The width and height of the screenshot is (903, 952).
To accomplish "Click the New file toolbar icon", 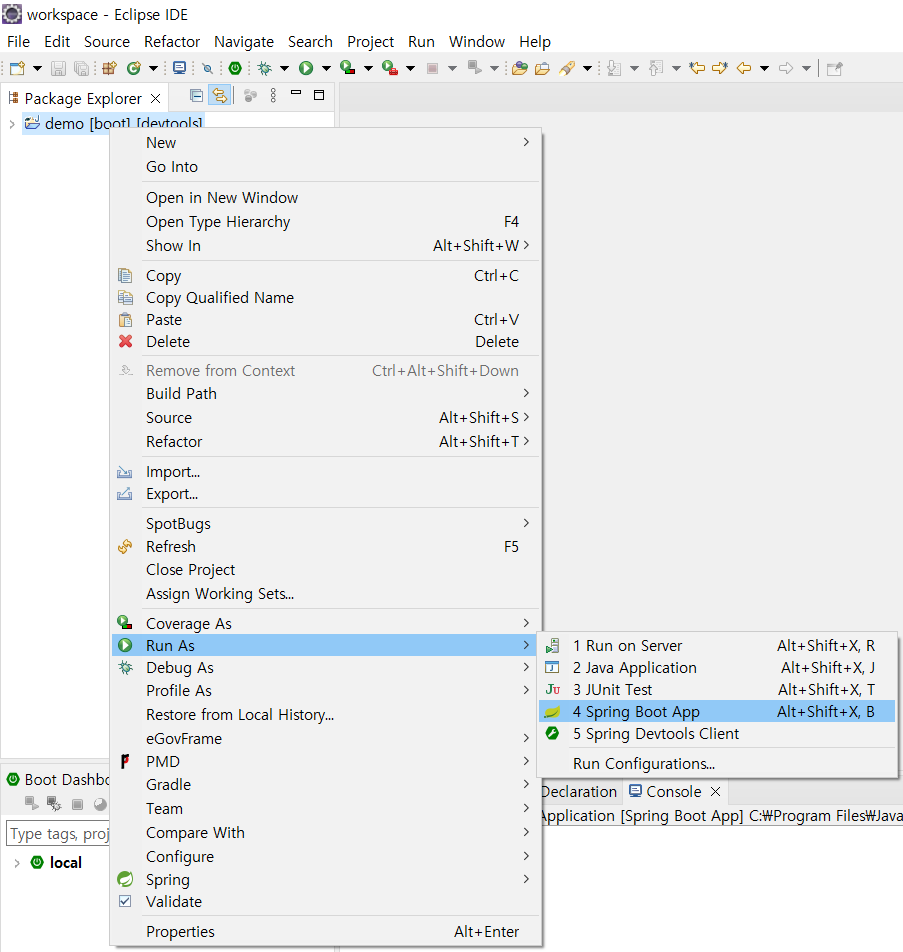I will [x=17, y=68].
